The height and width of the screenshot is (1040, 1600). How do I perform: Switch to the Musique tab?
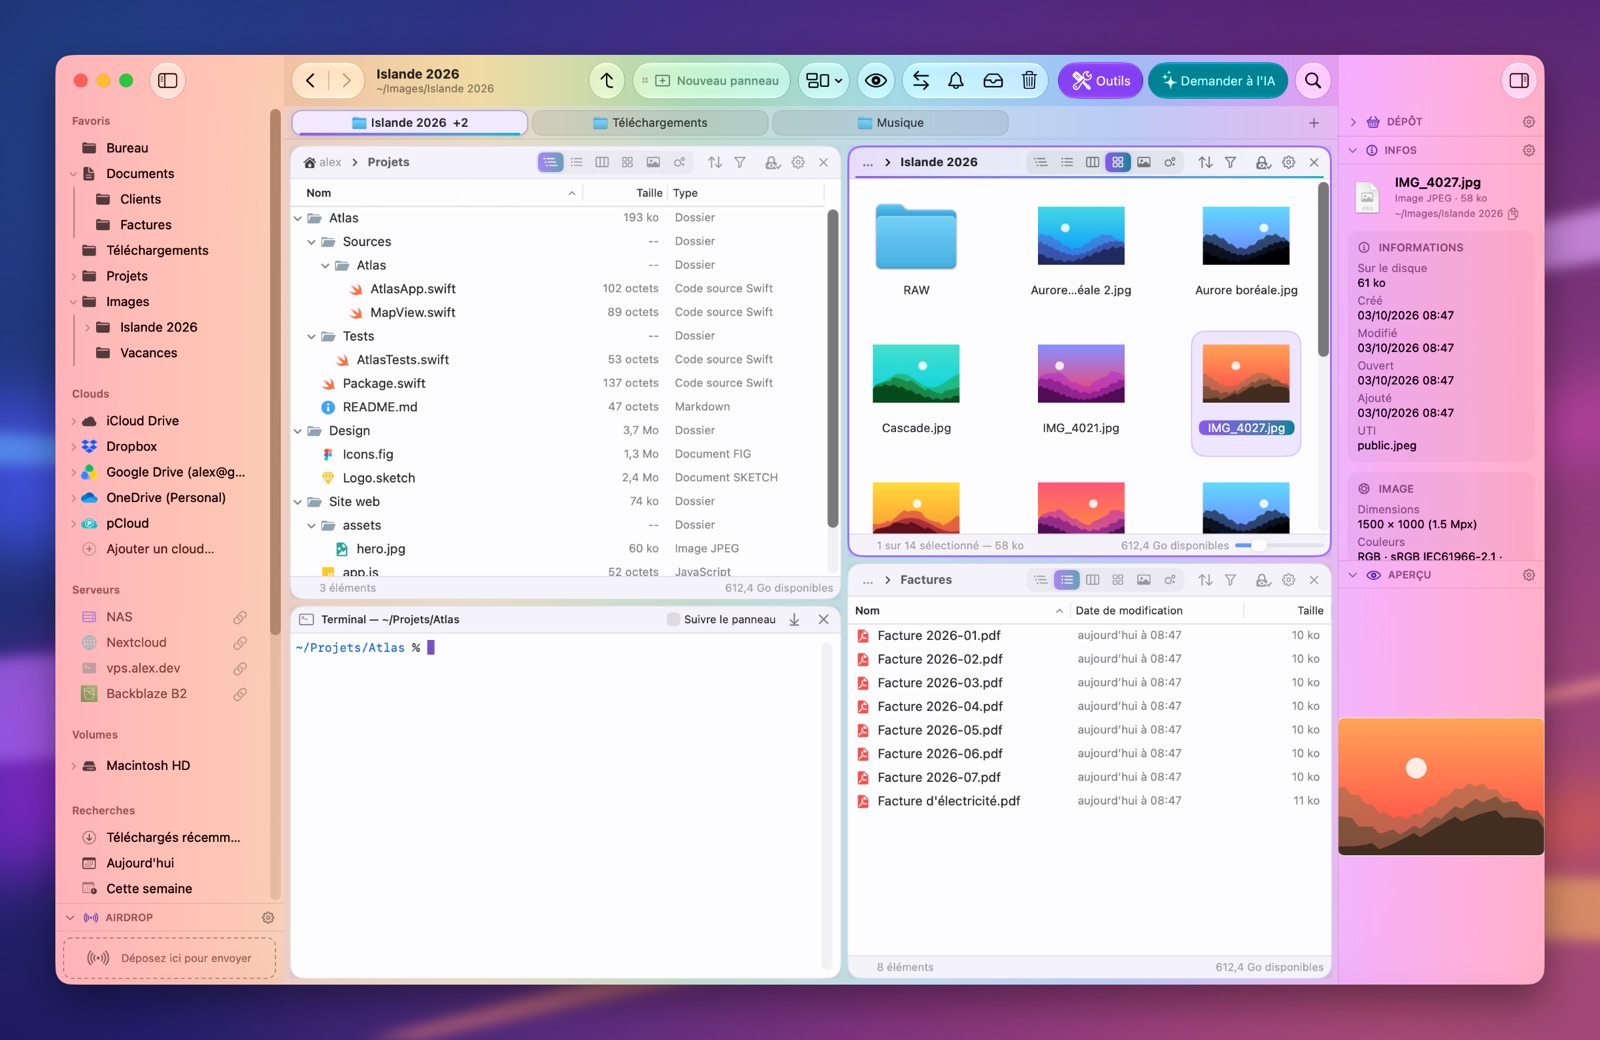click(x=890, y=123)
